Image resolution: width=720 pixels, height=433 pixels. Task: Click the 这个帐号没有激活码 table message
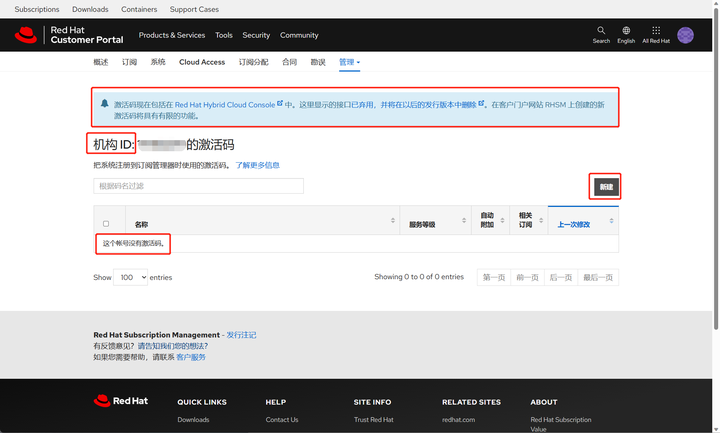point(133,243)
